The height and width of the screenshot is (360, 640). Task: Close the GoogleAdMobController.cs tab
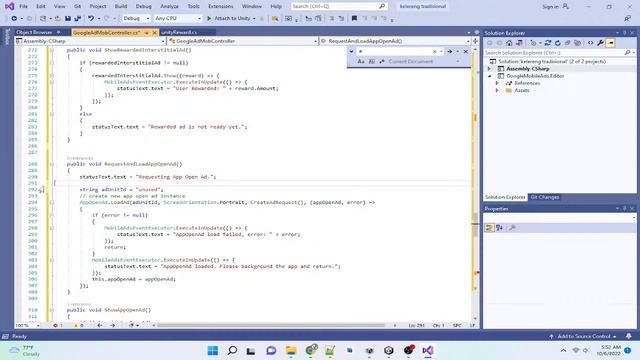[155, 33]
